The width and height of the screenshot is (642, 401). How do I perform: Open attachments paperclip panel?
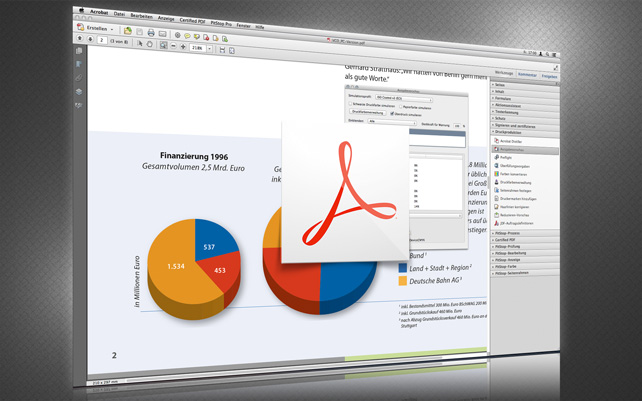79,78
